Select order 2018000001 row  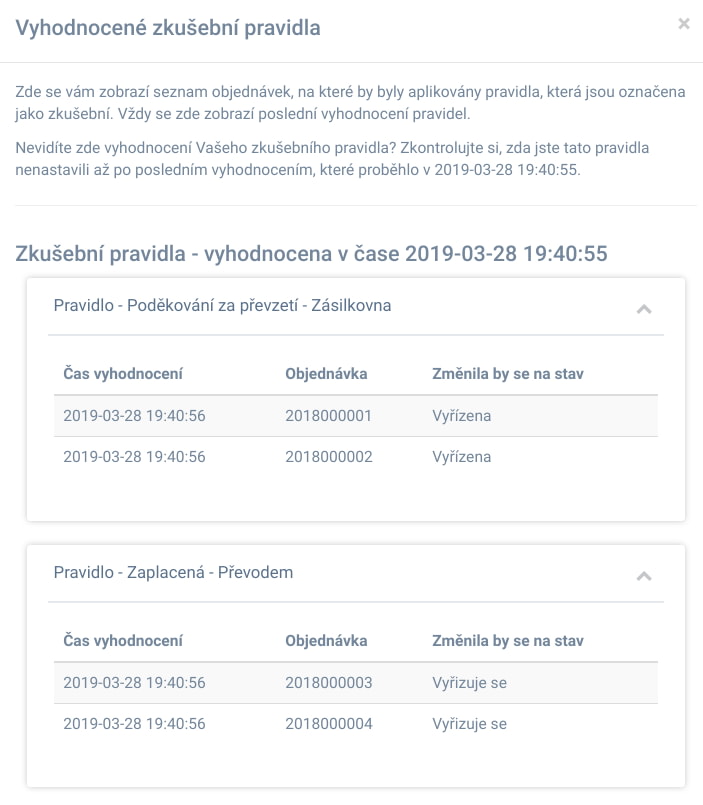356,416
